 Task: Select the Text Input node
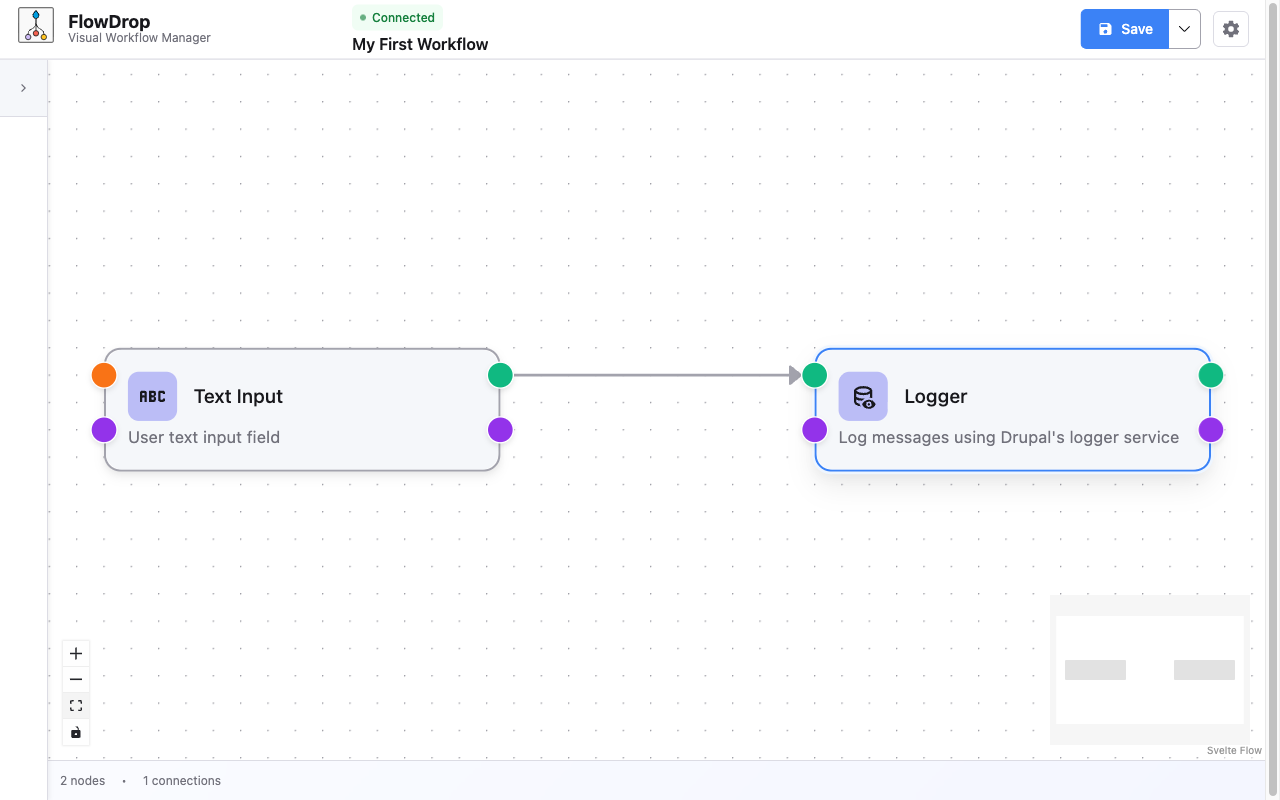pyautogui.click(x=300, y=410)
